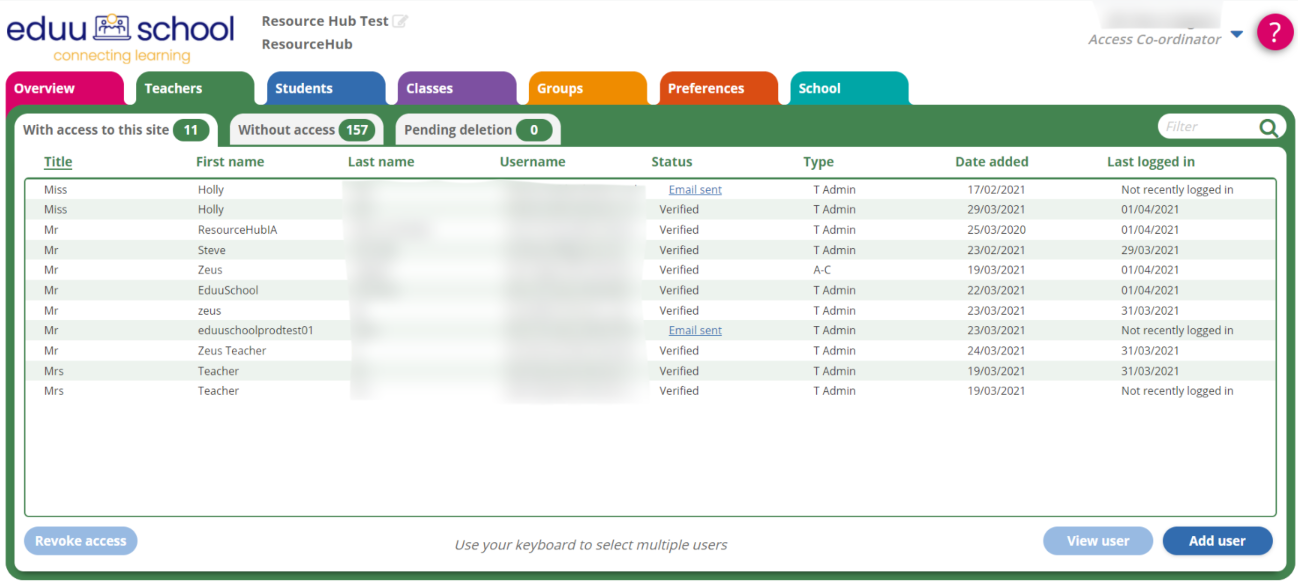Select the ResourceHubIA teacher row

tap(237, 230)
